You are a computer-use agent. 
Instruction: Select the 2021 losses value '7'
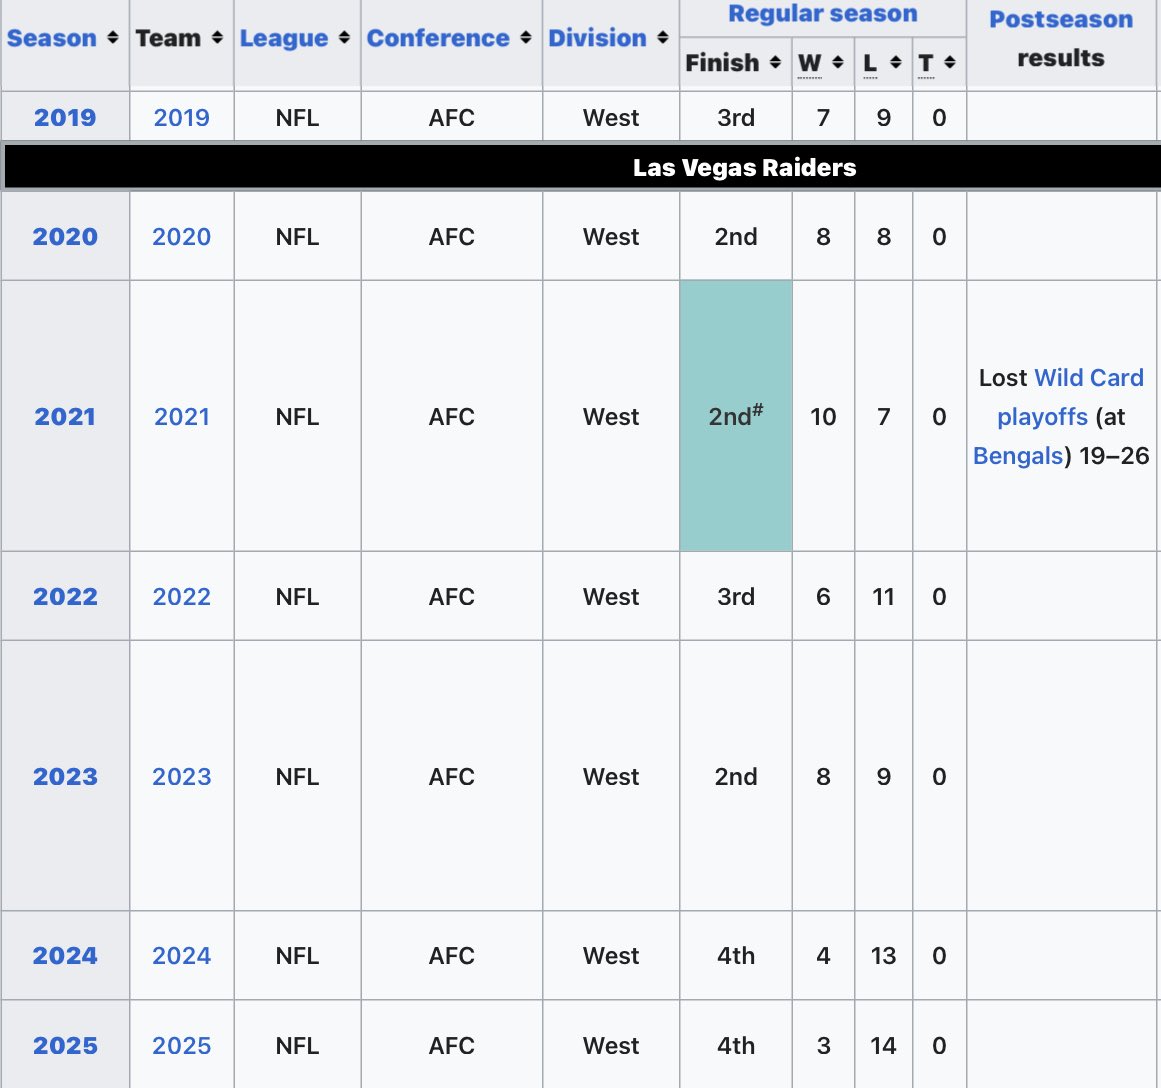(x=883, y=416)
